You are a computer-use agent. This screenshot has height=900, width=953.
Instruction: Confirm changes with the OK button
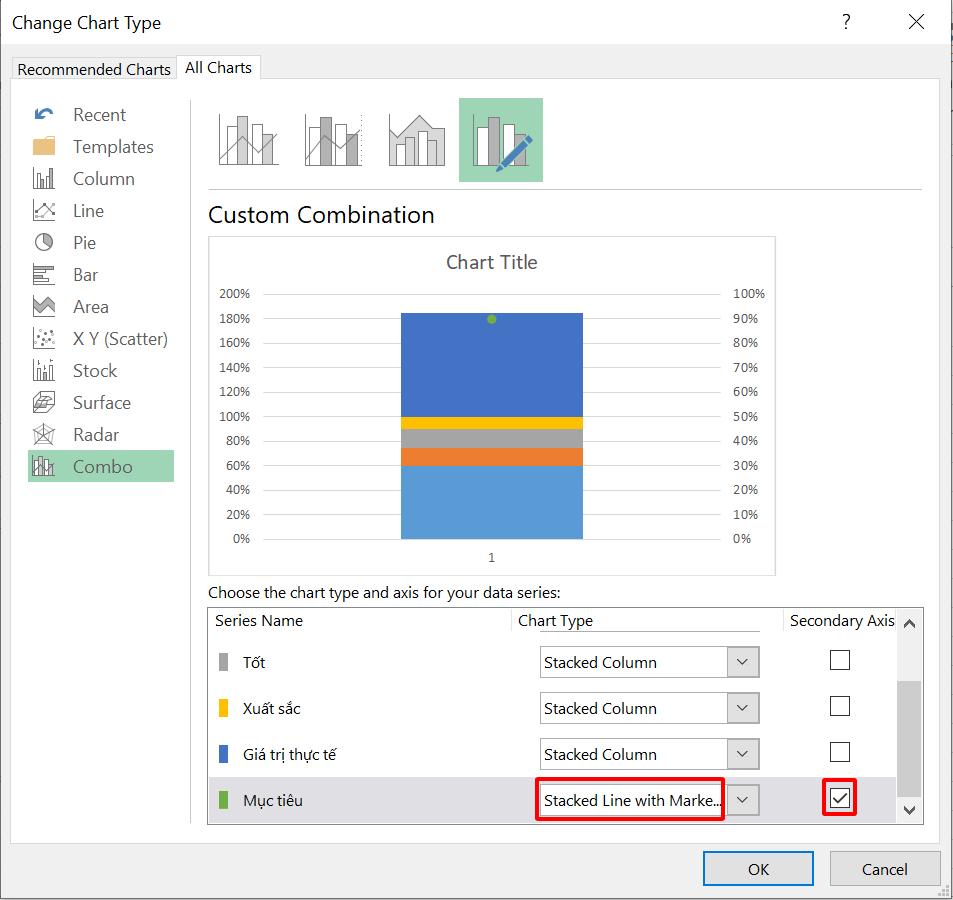pos(757,868)
